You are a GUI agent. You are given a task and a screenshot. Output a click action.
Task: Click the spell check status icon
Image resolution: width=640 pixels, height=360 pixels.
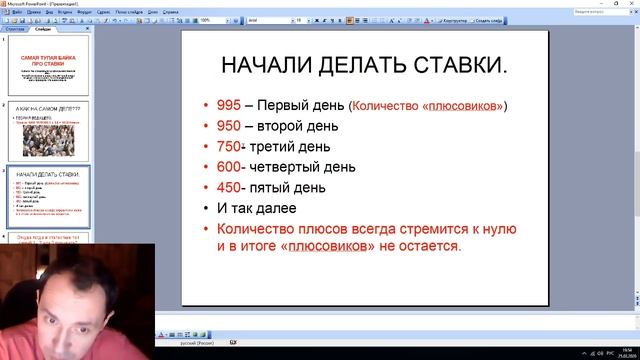[233, 343]
